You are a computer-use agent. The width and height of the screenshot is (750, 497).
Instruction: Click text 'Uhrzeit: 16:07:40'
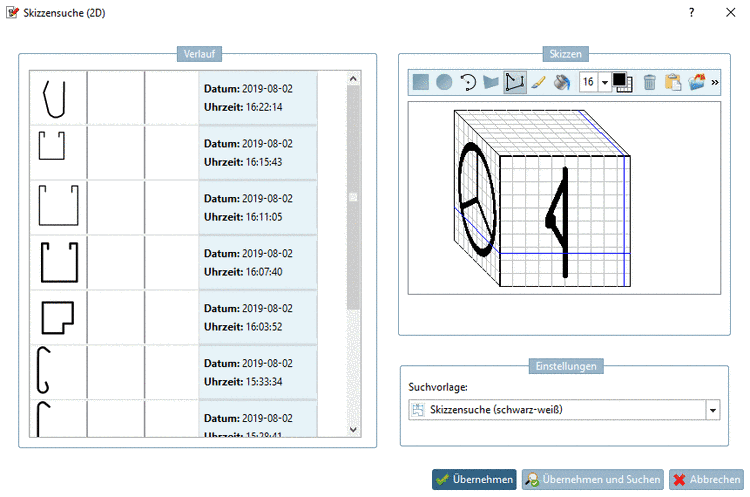pos(243,272)
